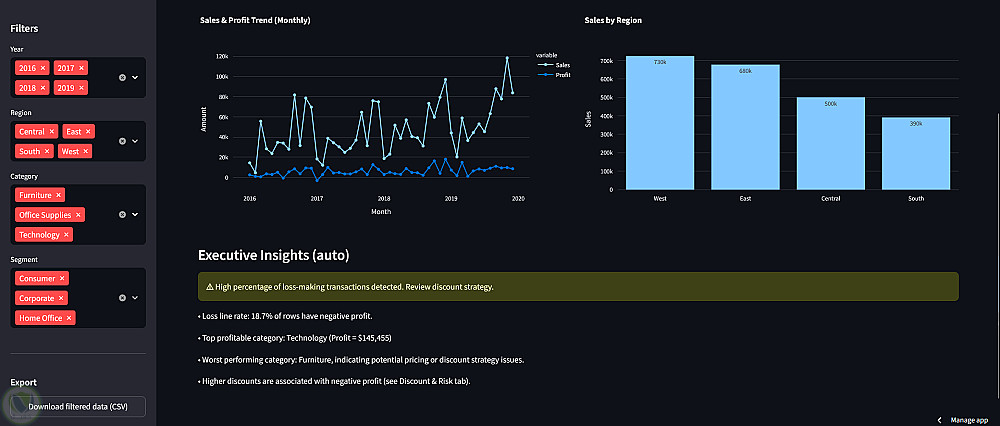The width and height of the screenshot is (1000, 426).
Task: Clear all selected Category filters
Action: (x=122, y=214)
